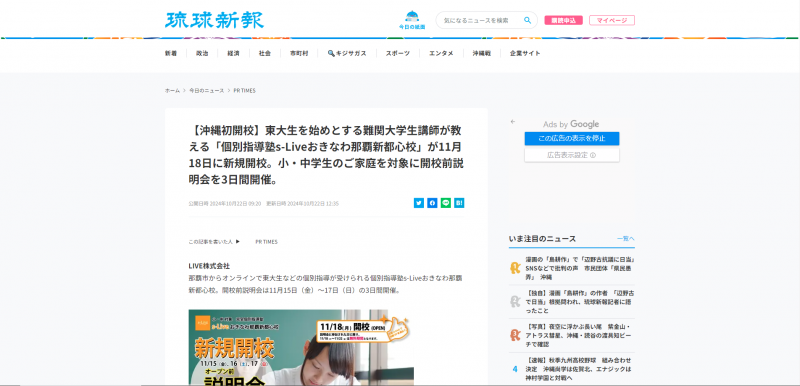This screenshot has height=386, width=800.
Task: Click the search magnifier icon
Action: pos(528,20)
